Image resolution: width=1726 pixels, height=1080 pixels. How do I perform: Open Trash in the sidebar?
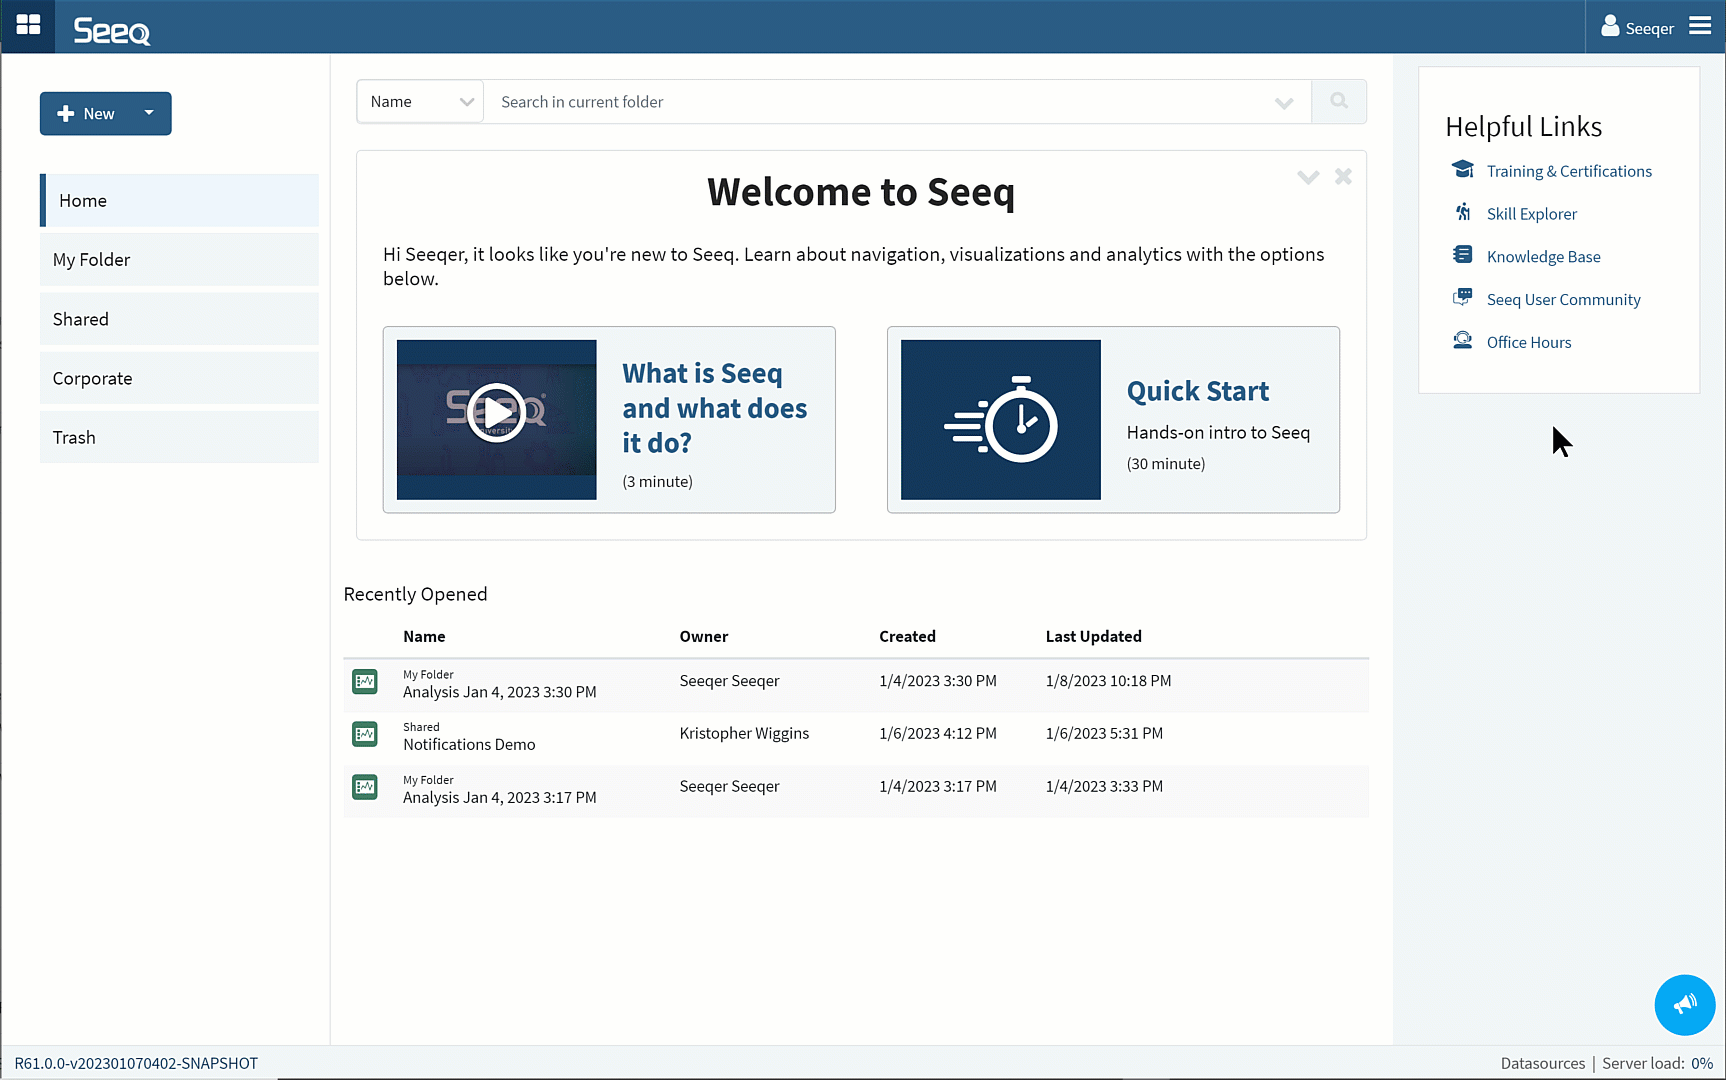pyautogui.click(x=180, y=437)
